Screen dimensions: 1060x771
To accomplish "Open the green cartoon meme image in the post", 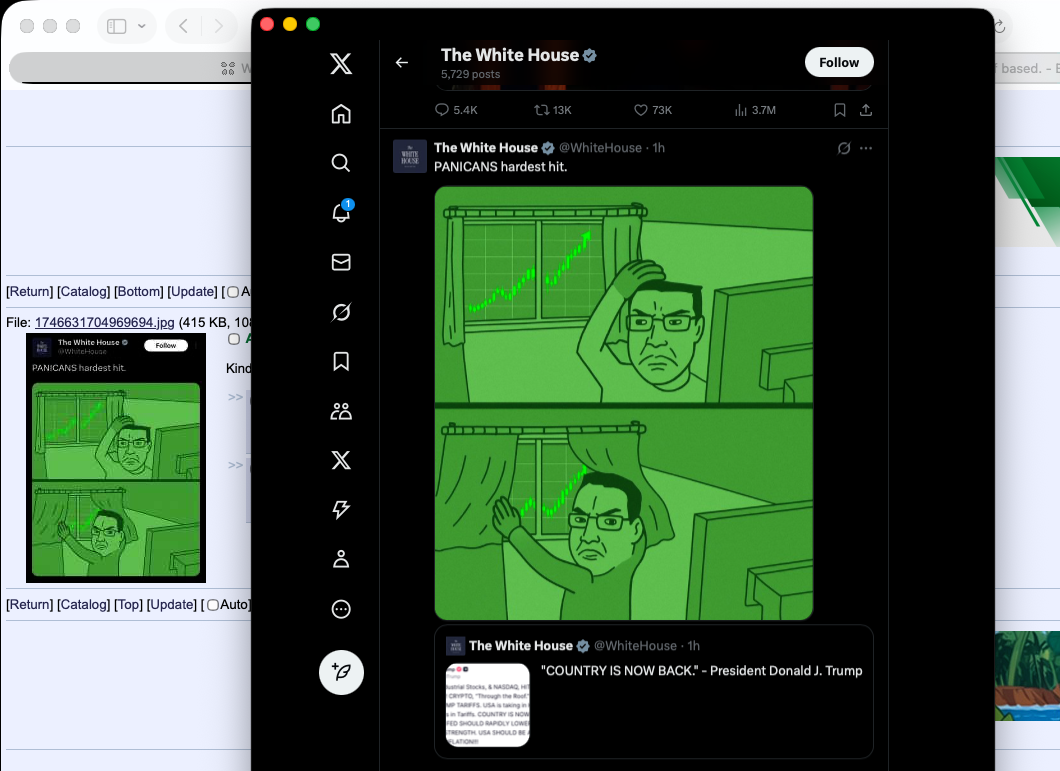I will 623,403.
